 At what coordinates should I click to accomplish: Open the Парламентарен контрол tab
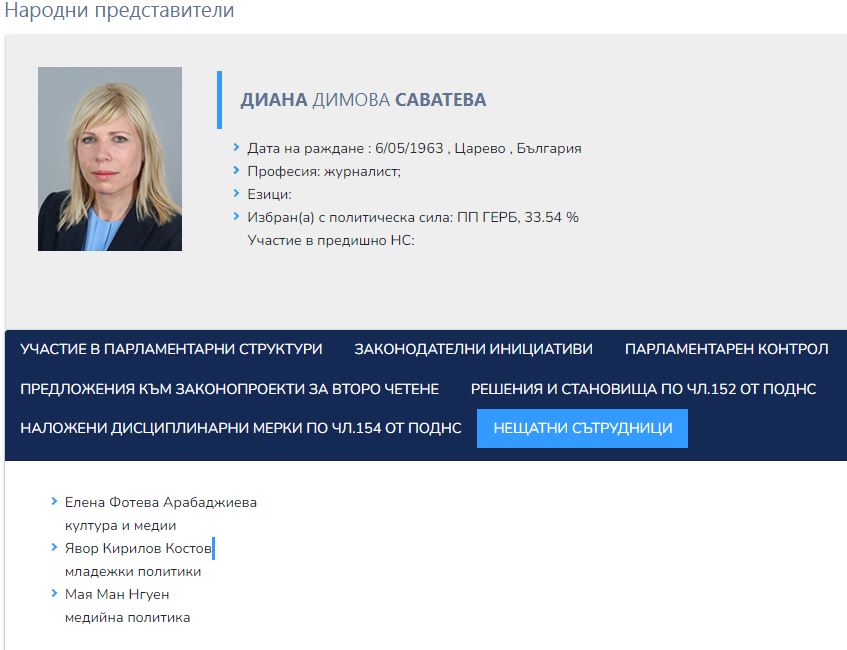point(727,349)
